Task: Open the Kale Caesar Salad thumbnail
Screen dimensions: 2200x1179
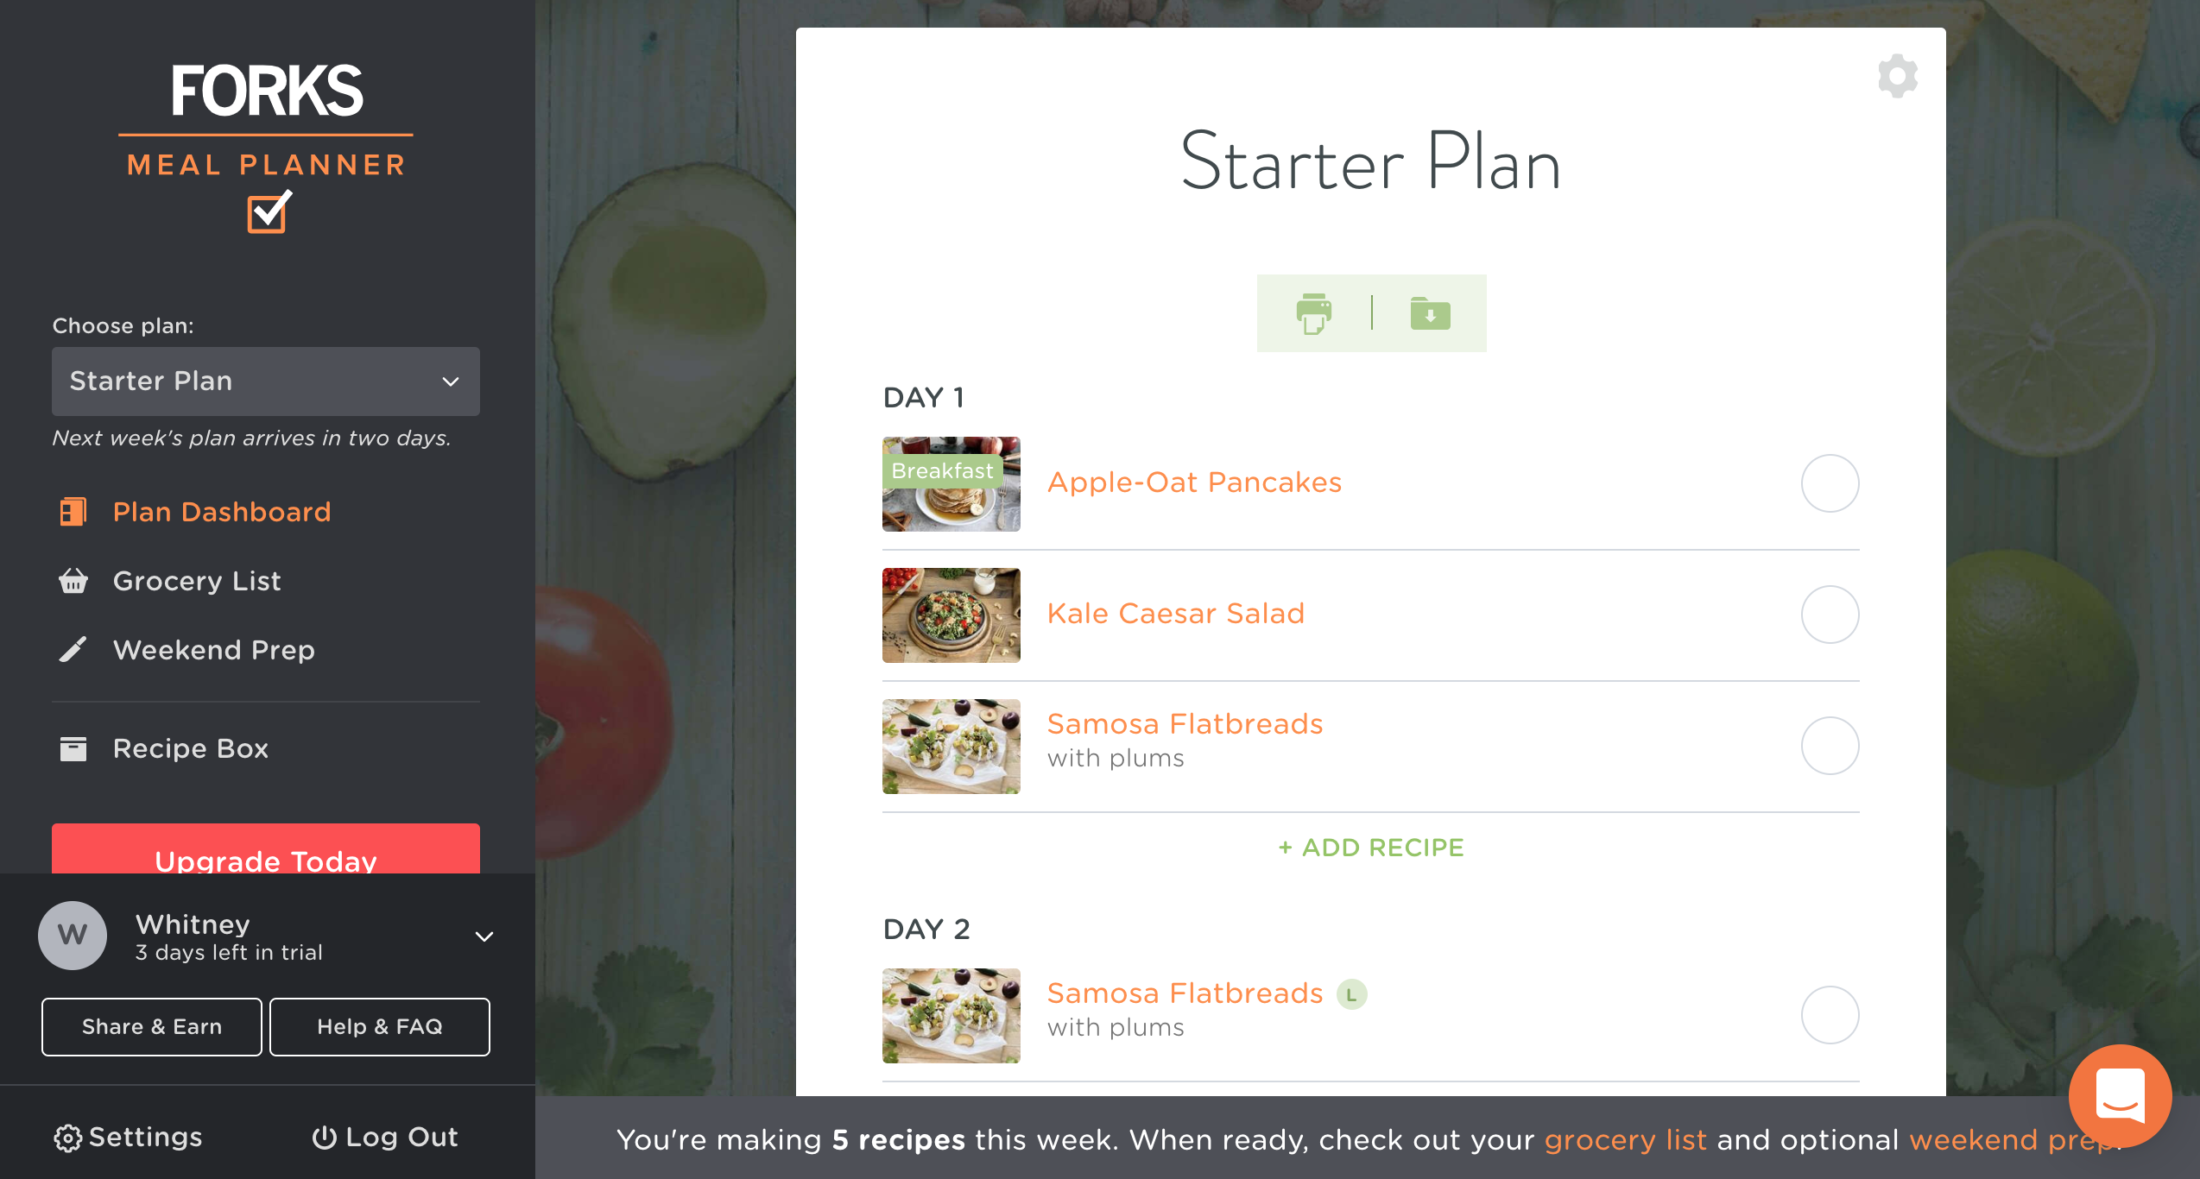Action: pyautogui.click(x=951, y=615)
